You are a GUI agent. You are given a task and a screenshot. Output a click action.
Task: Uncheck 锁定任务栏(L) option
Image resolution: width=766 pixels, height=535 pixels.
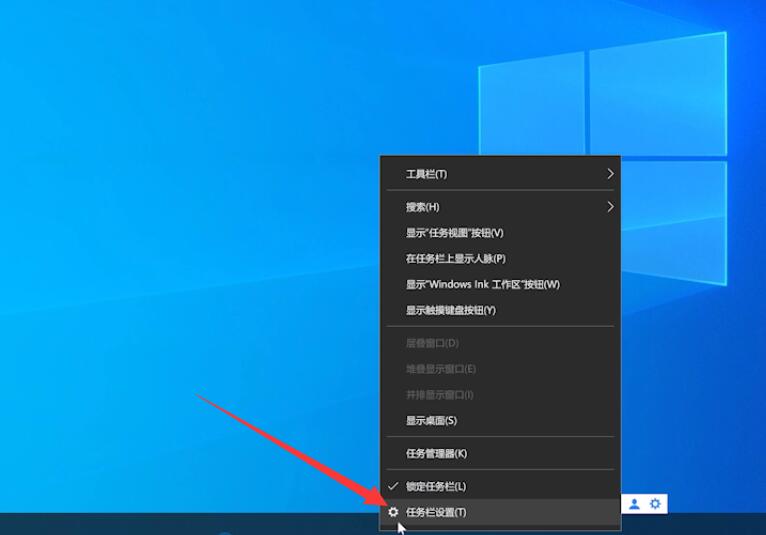[500, 486]
